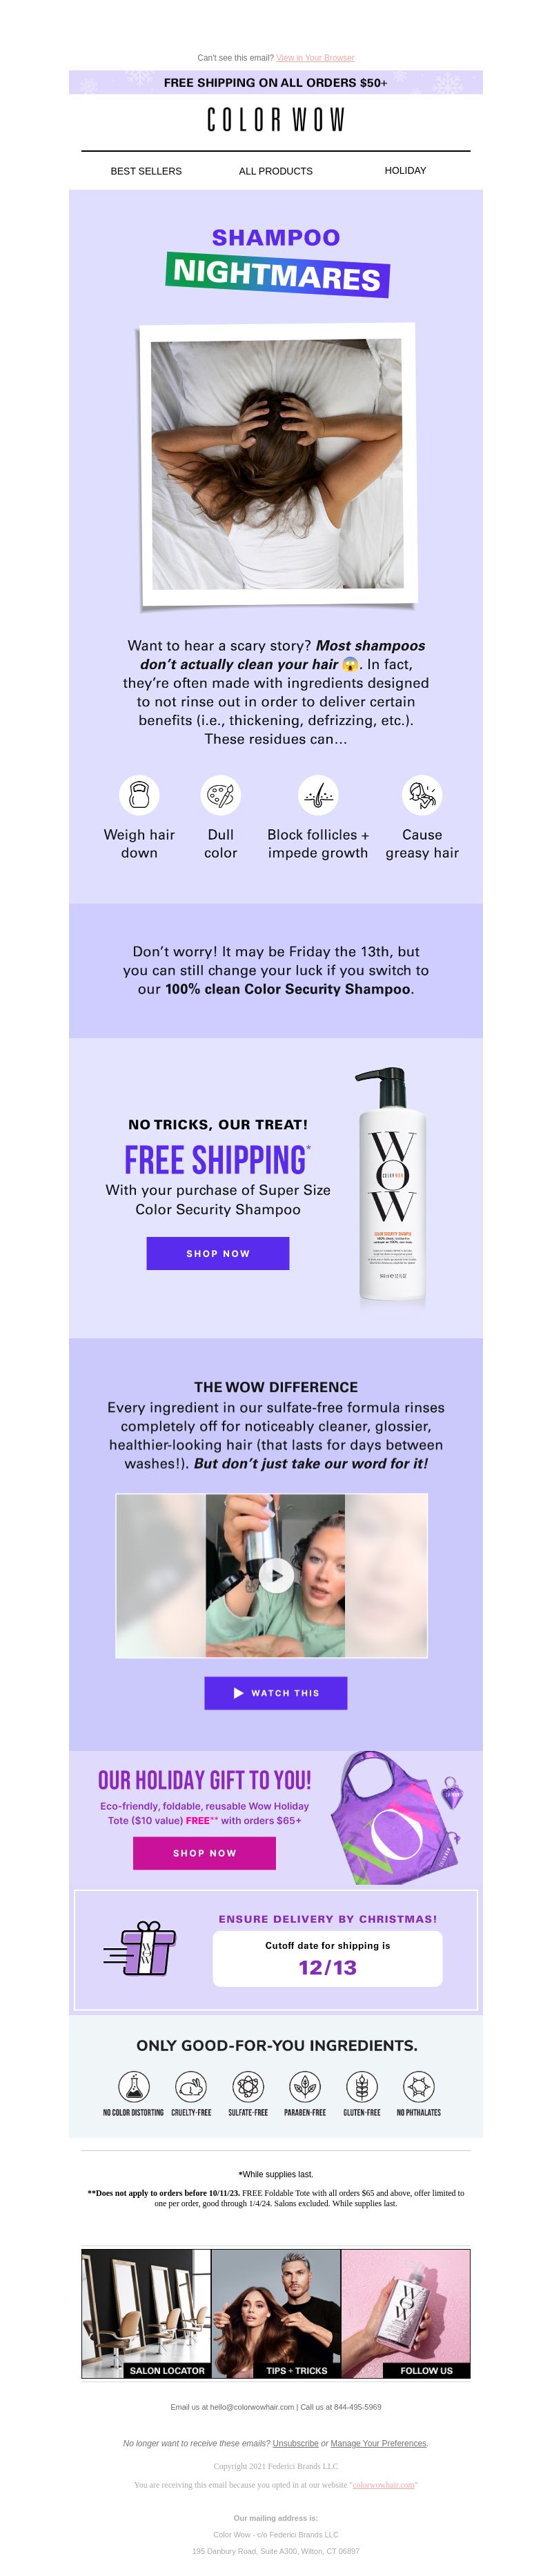The image size is (552, 2576).
Task: Click the sulfate-free icon
Action: point(248,2086)
